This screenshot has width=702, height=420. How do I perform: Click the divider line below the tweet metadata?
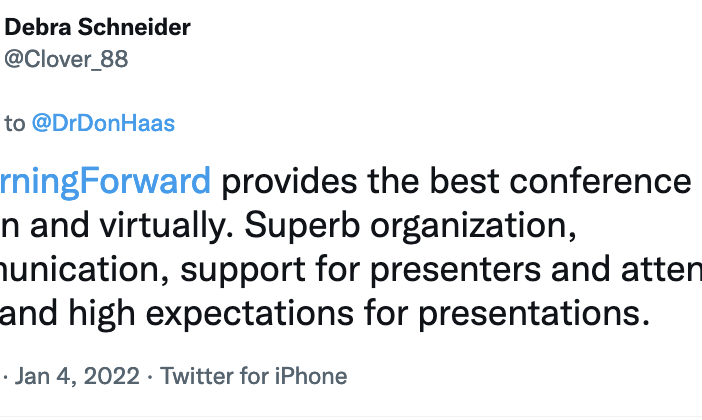click(x=351, y=416)
